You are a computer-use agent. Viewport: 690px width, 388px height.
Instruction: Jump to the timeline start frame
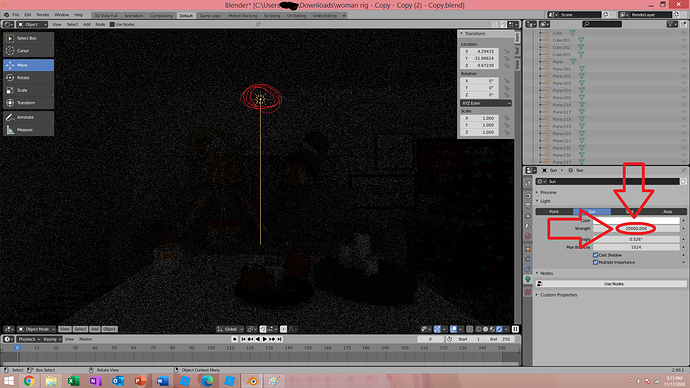click(243, 339)
